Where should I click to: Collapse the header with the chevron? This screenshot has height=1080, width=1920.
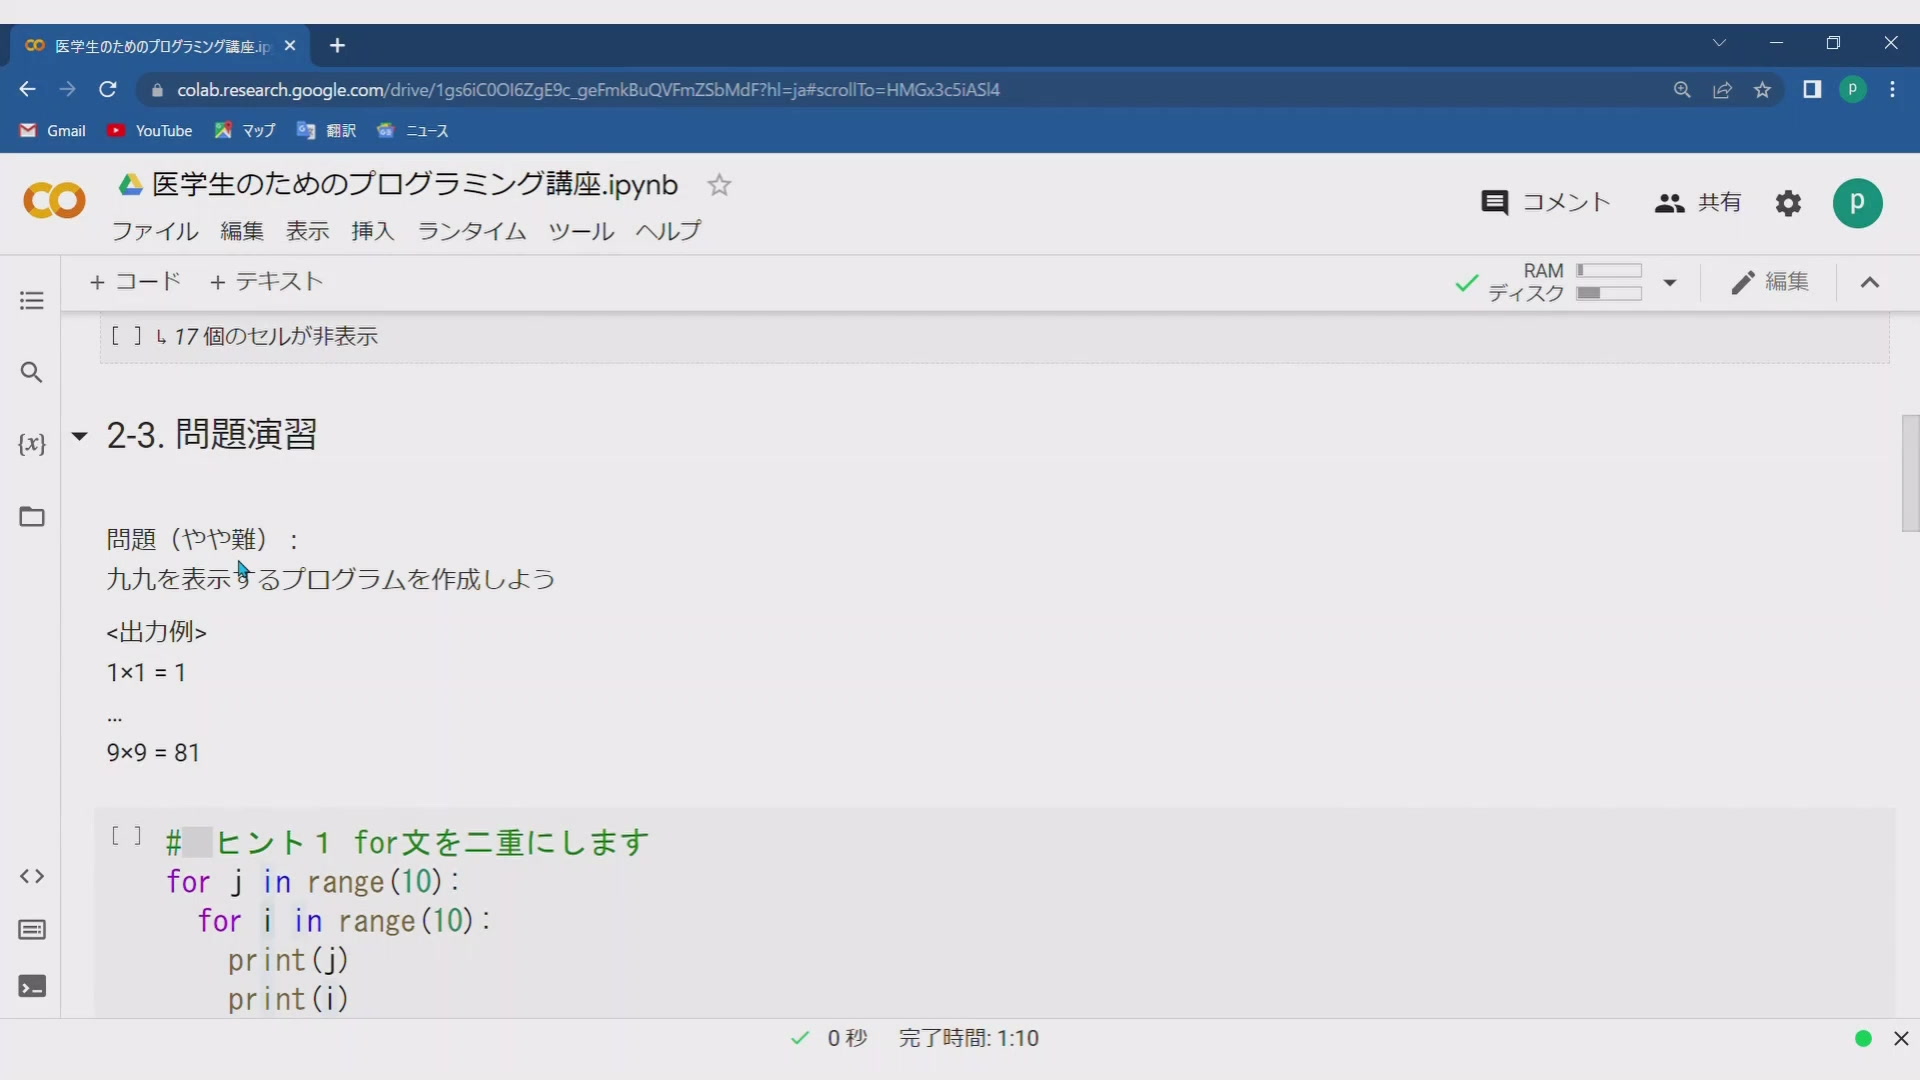pos(1869,283)
